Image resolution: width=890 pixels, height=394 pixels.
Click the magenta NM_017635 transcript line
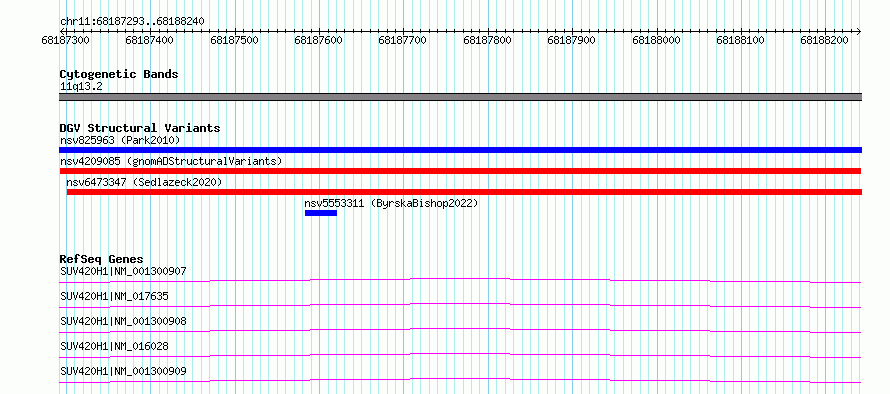click(460, 305)
